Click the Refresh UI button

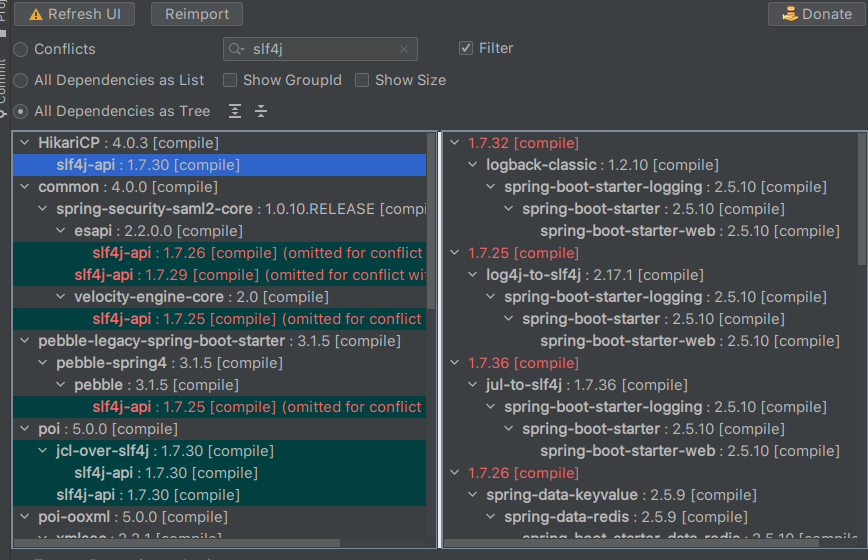point(74,14)
